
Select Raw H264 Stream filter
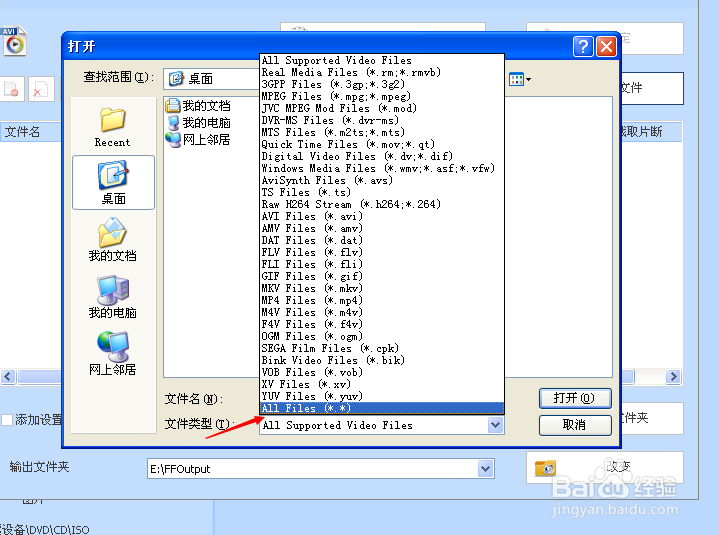point(382,204)
